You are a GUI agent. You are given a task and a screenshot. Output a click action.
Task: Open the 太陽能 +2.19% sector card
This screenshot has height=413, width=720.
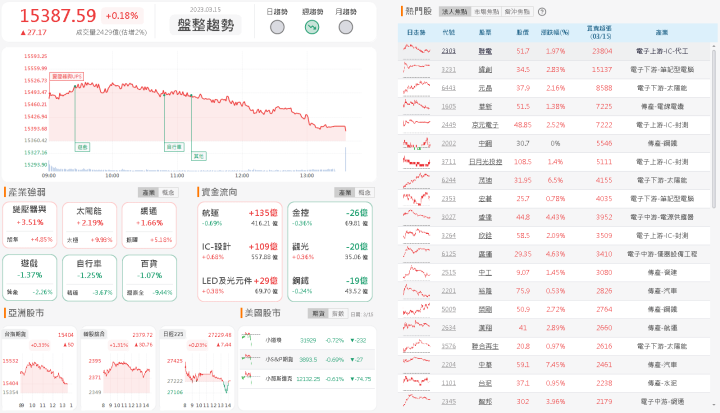(x=90, y=226)
